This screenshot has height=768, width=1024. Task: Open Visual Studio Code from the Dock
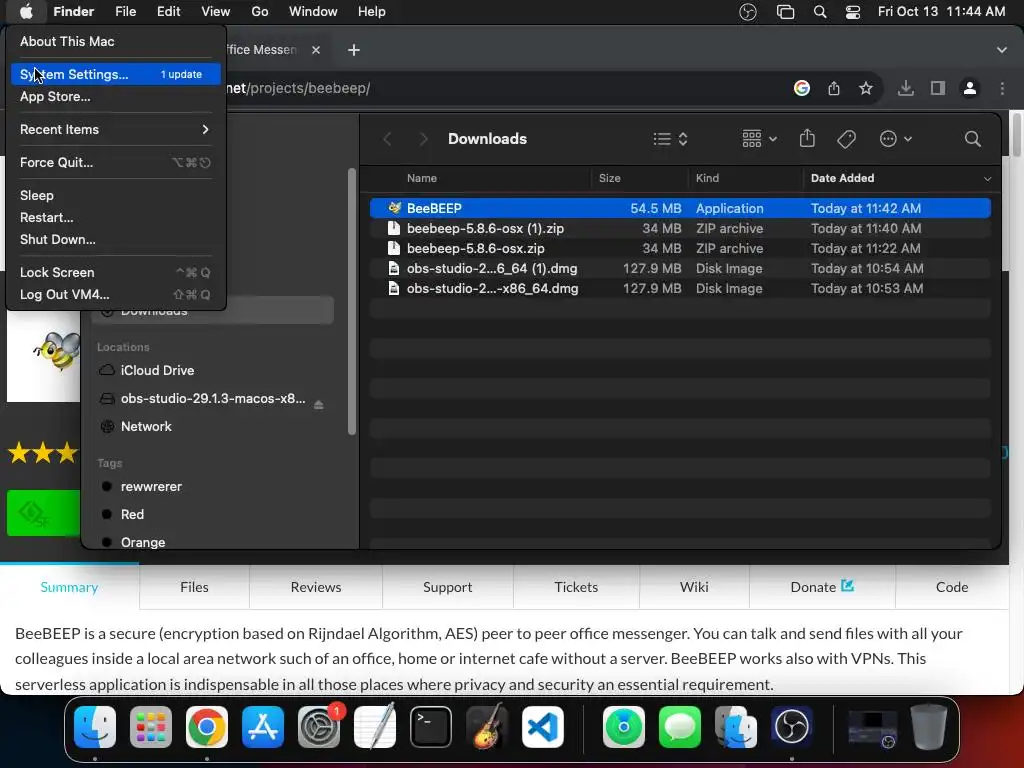click(x=543, y=727)
